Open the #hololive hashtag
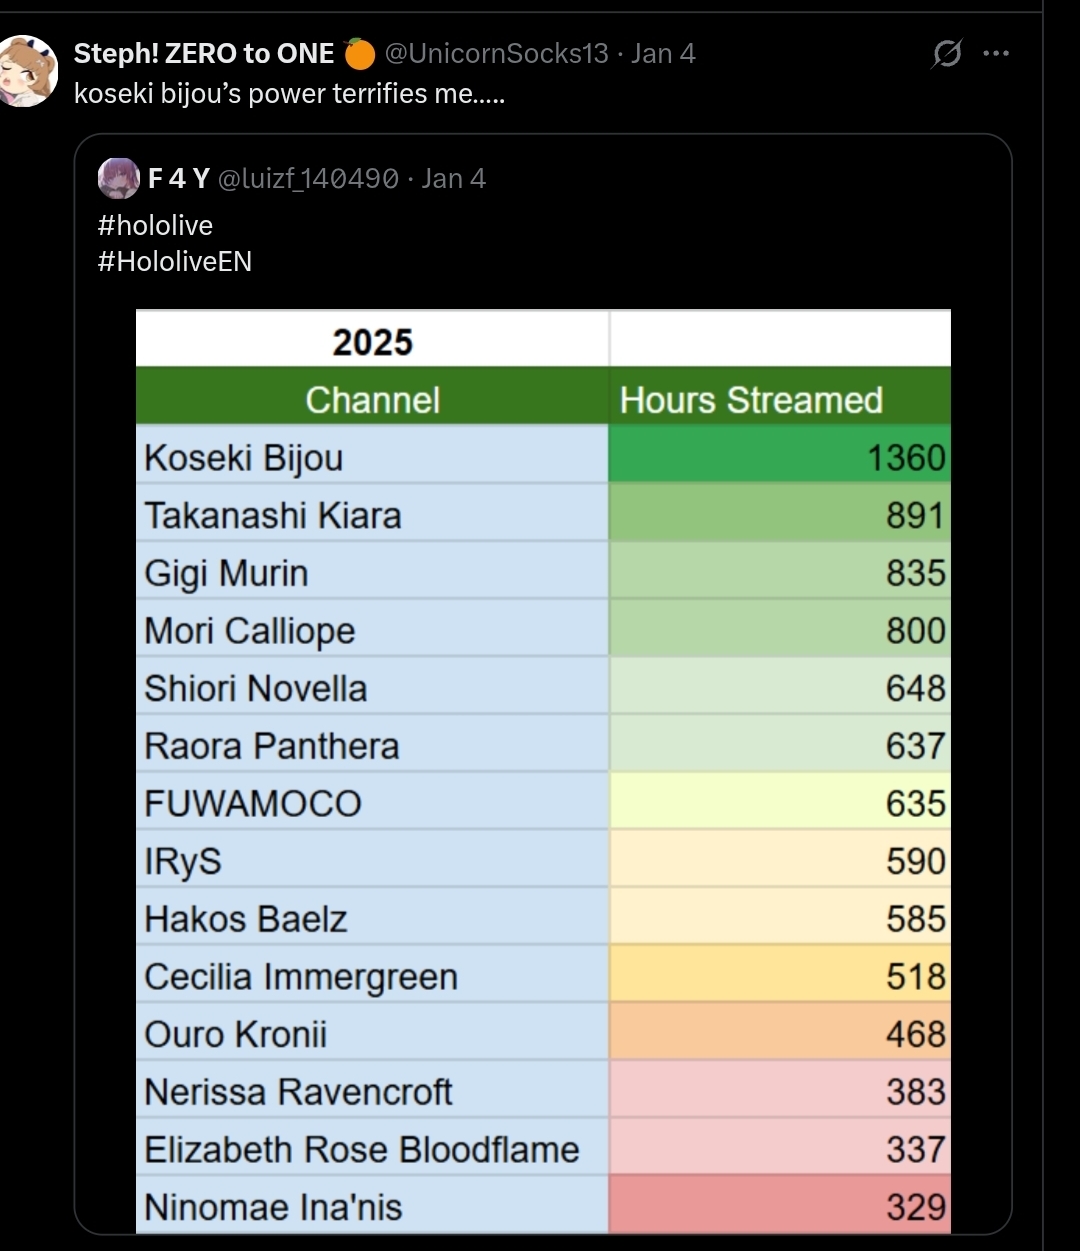 [155, 225]
